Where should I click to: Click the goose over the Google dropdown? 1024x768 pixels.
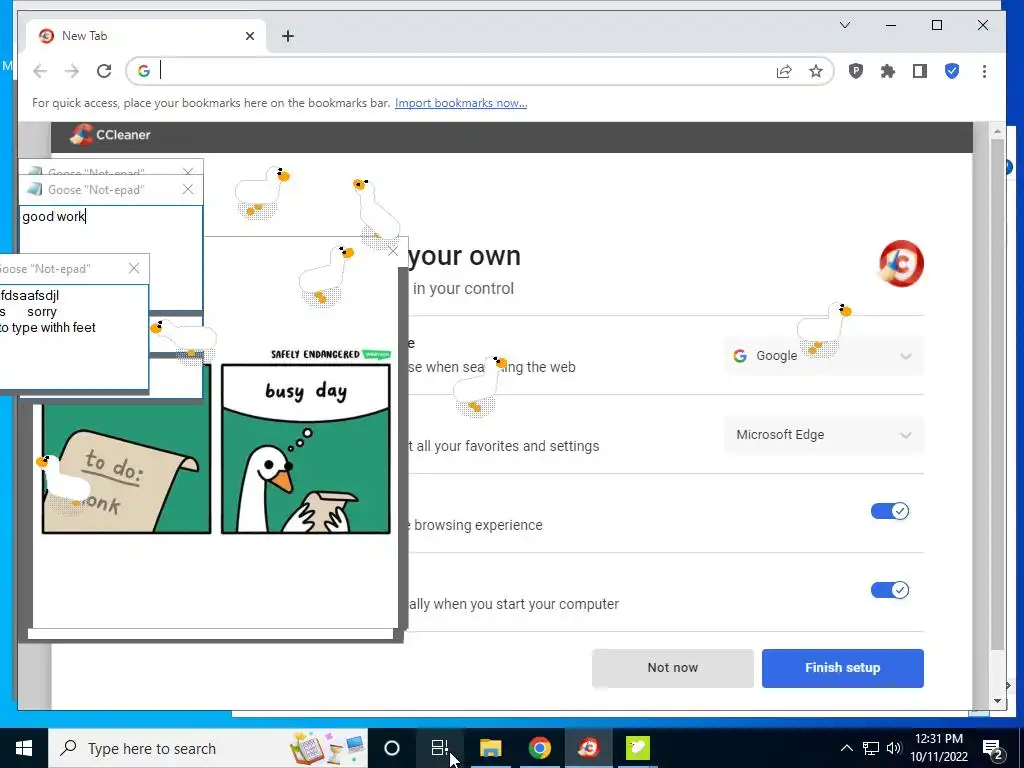pos(823,328)
